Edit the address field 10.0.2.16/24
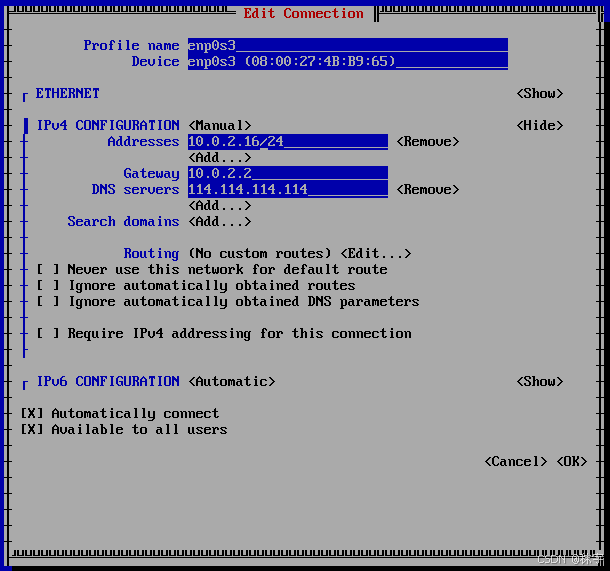The width and height of the screenshot is (610, 571). point(287,142)
